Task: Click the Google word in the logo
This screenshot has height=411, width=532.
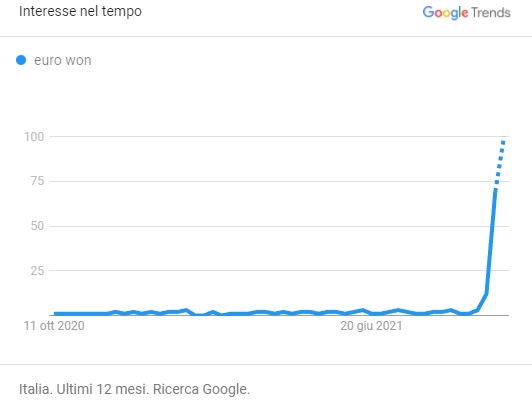Action: [x=445, y=13]
